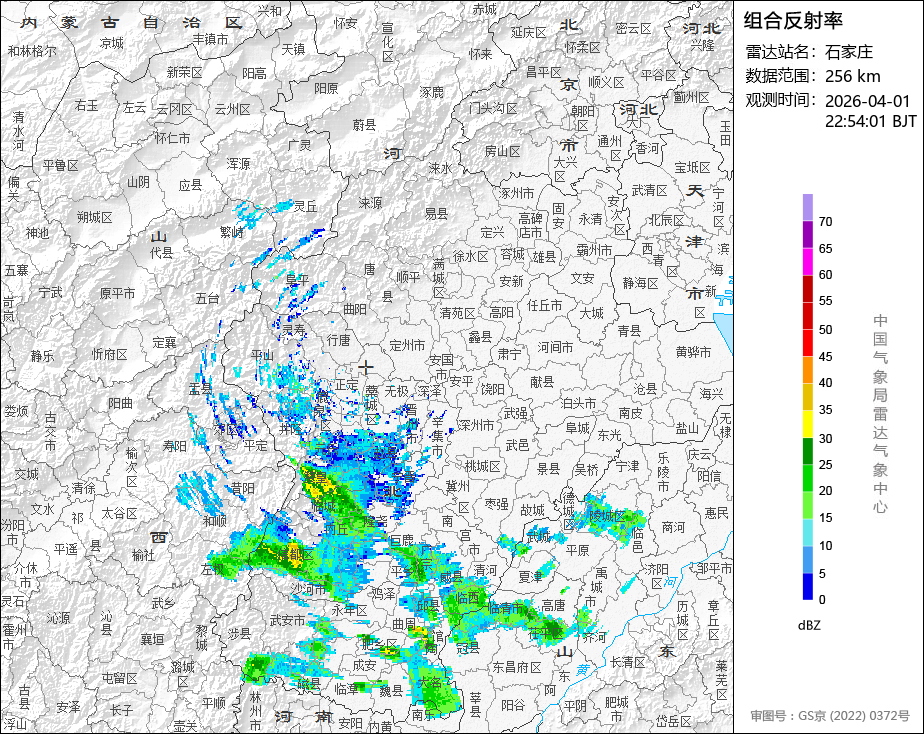Click the 武清区 map label
This screenshot has width=924, height=734.
click(x=649, y=190)
